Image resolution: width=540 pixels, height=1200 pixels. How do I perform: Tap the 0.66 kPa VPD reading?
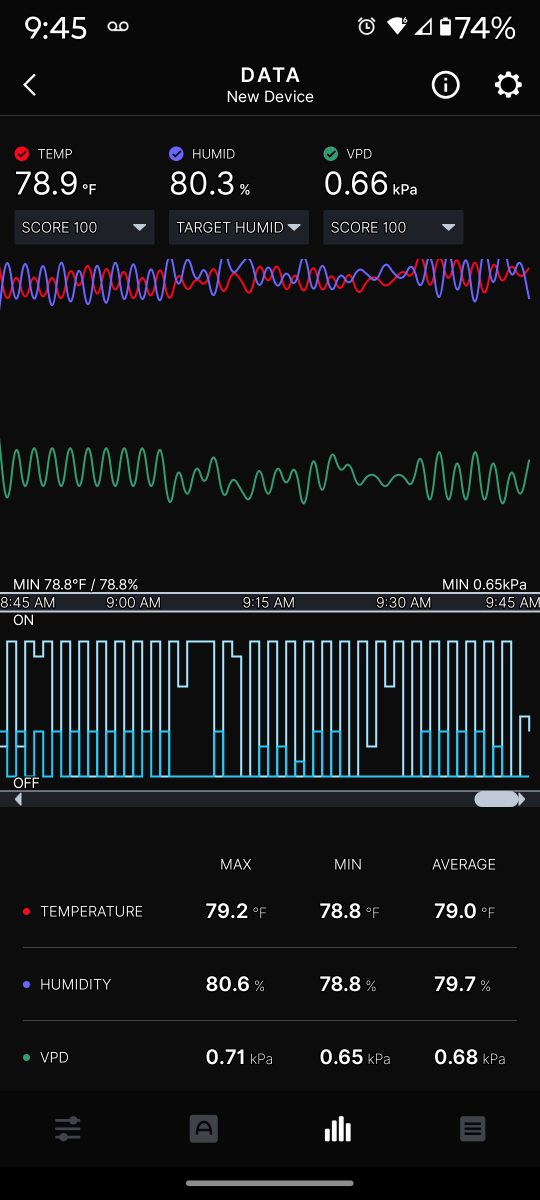pos(371,184)
